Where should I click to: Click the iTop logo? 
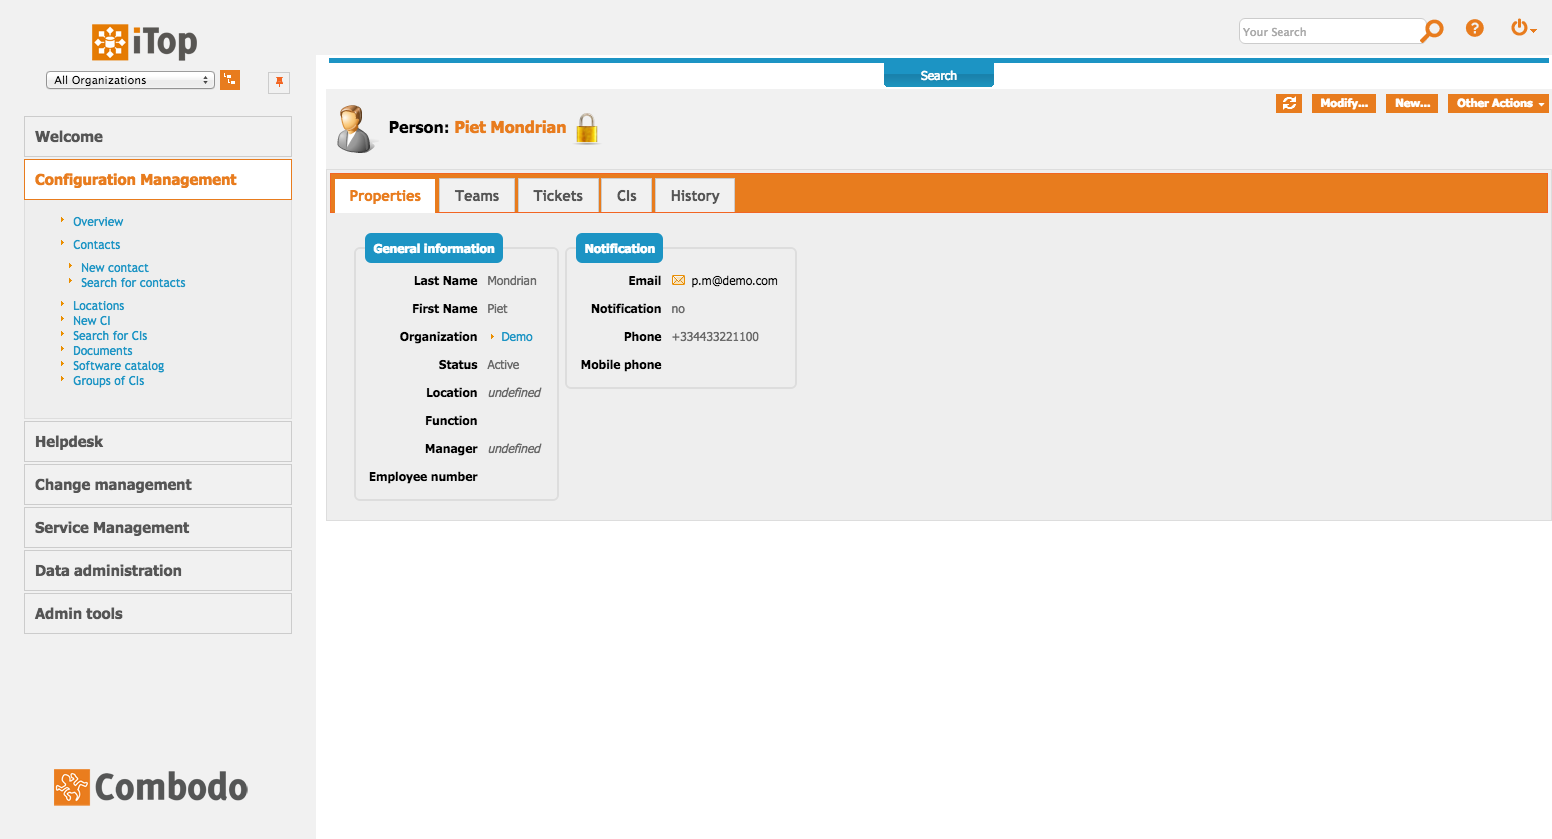tap(145, 42)
